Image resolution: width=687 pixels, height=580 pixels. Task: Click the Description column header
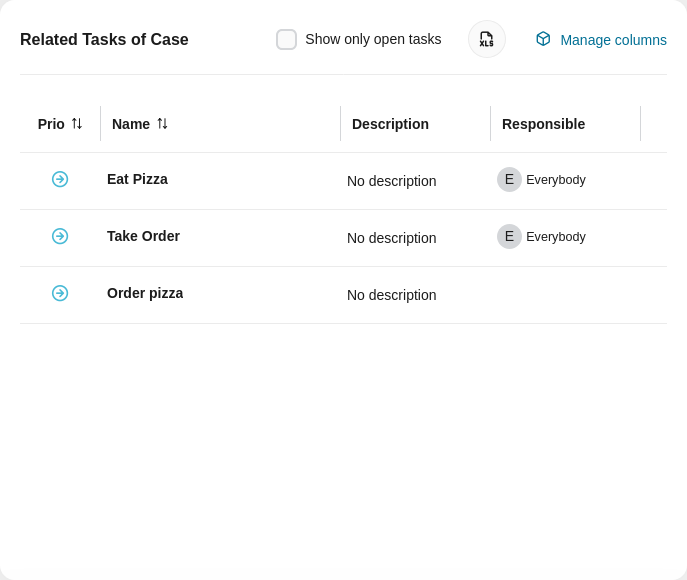390,124
